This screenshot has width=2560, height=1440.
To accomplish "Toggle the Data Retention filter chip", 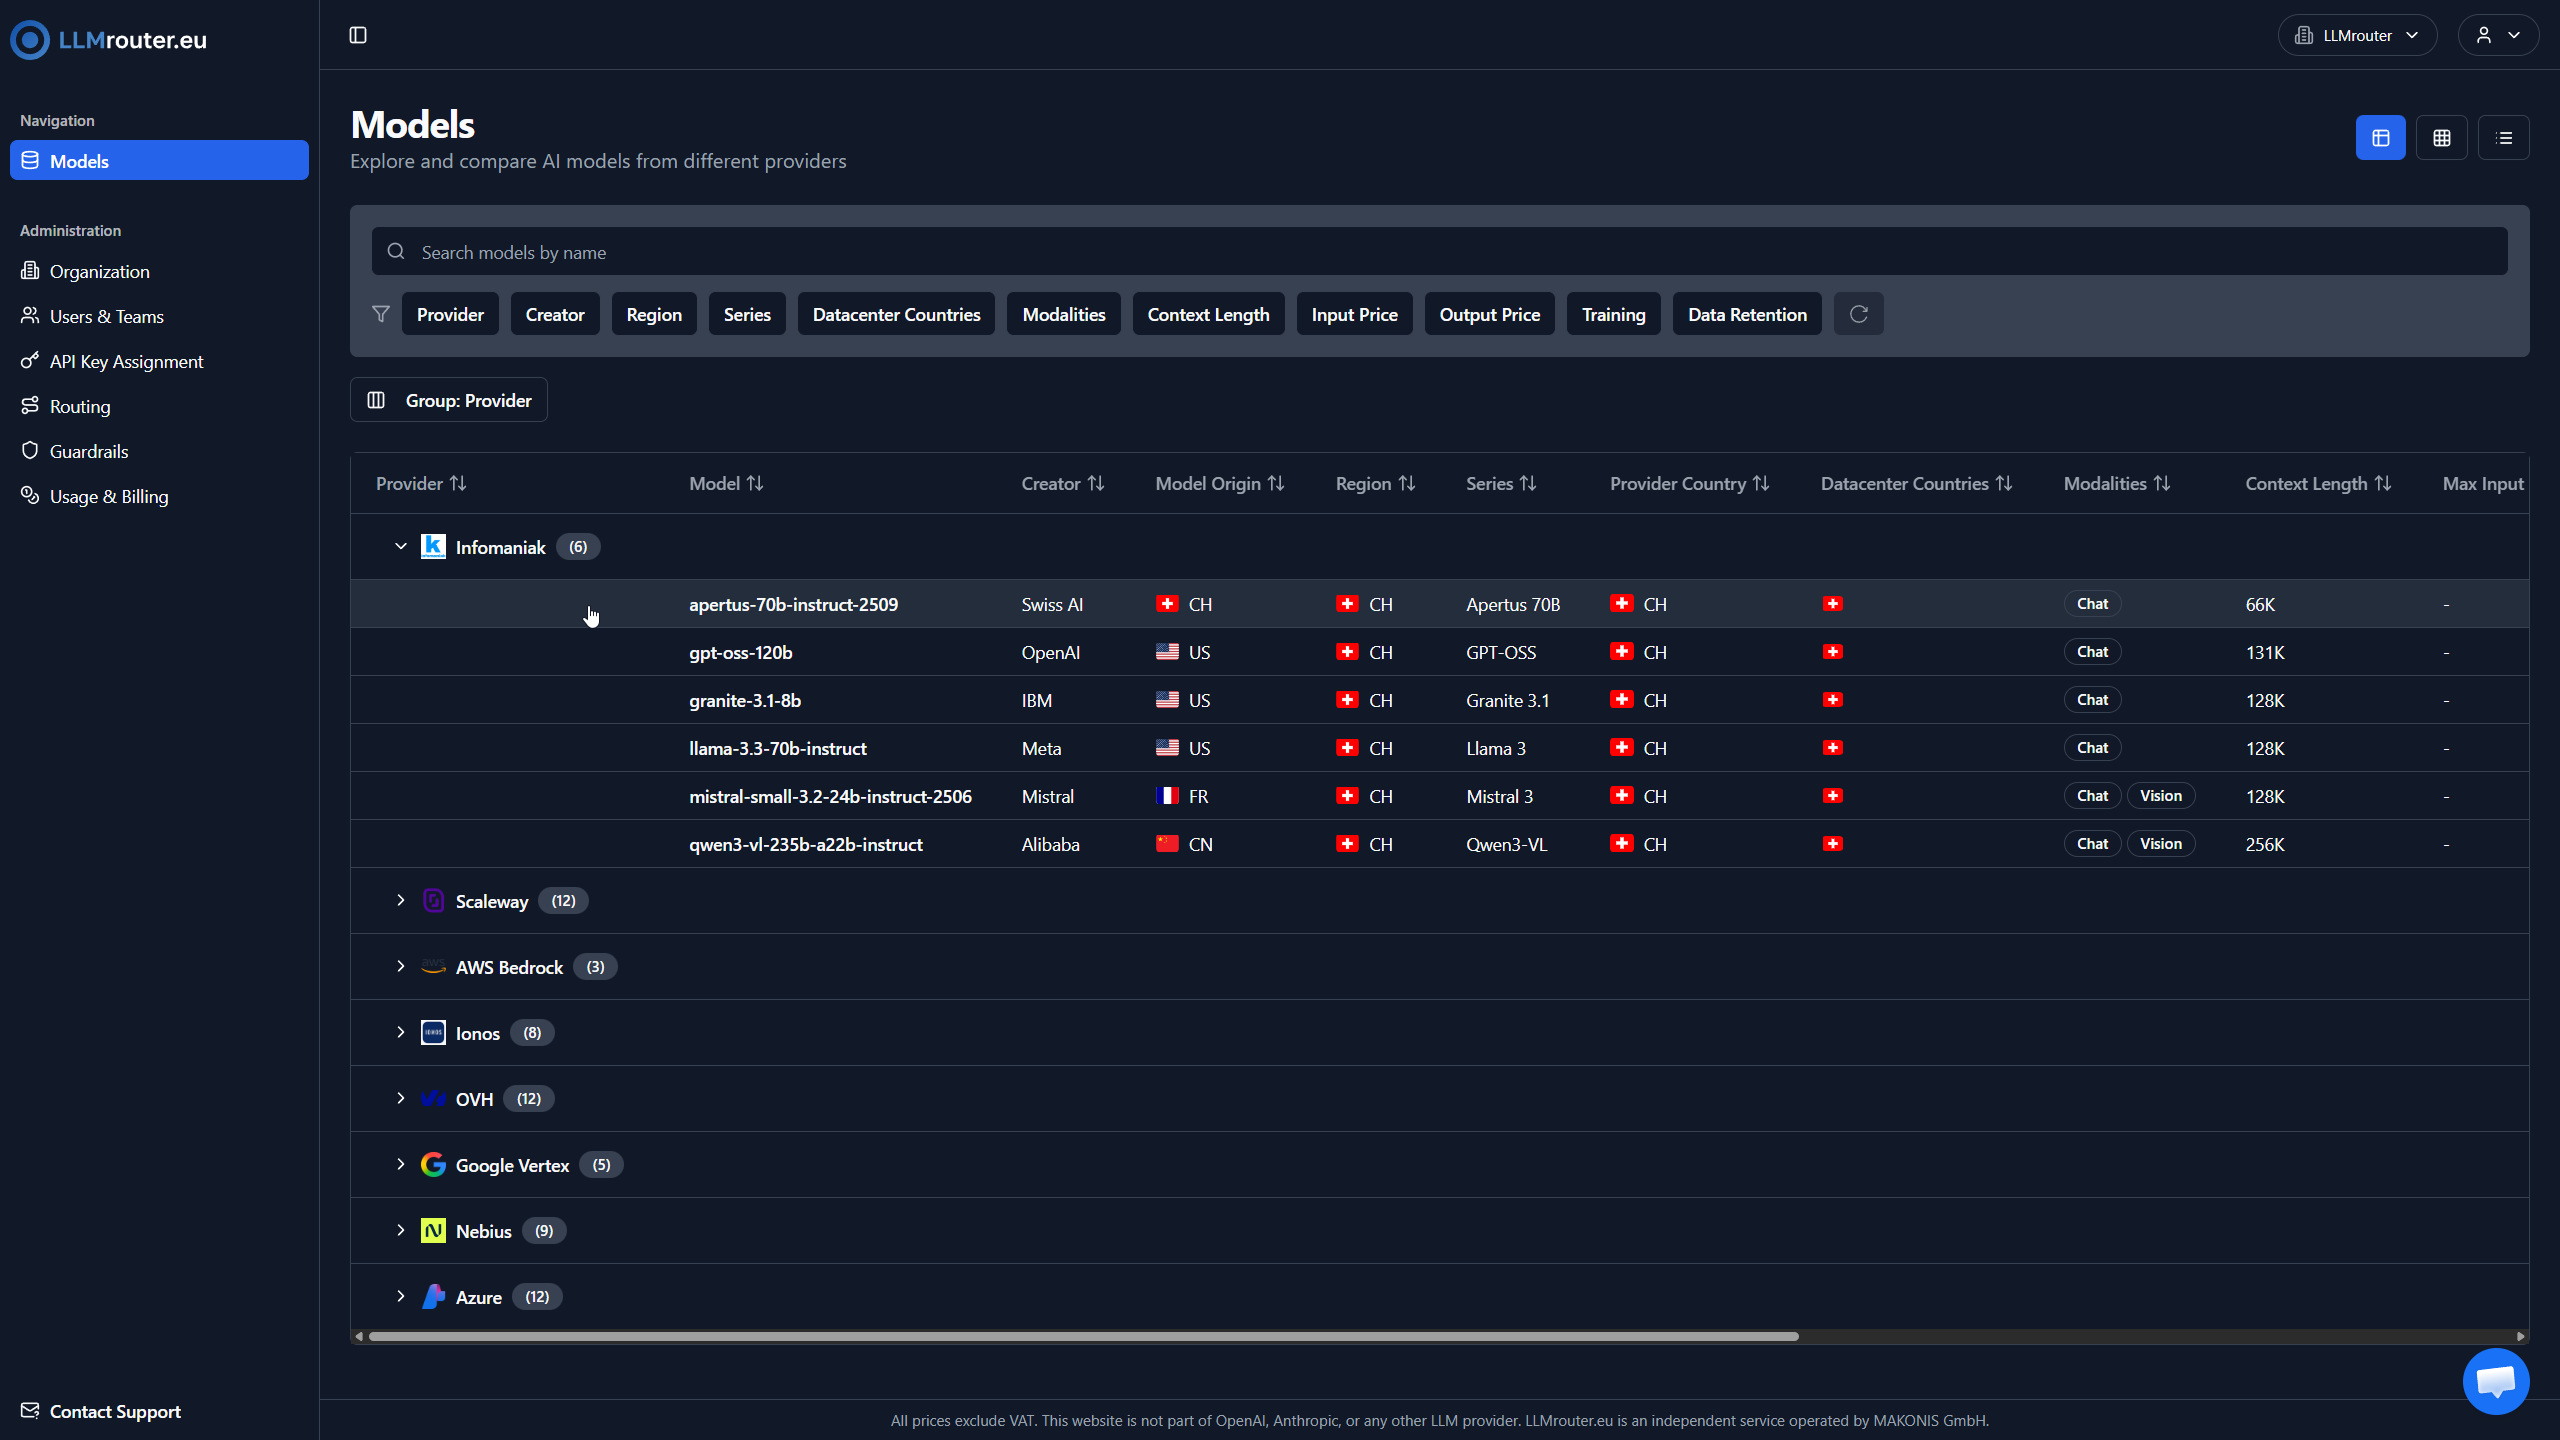I will tap(1747, 314).
